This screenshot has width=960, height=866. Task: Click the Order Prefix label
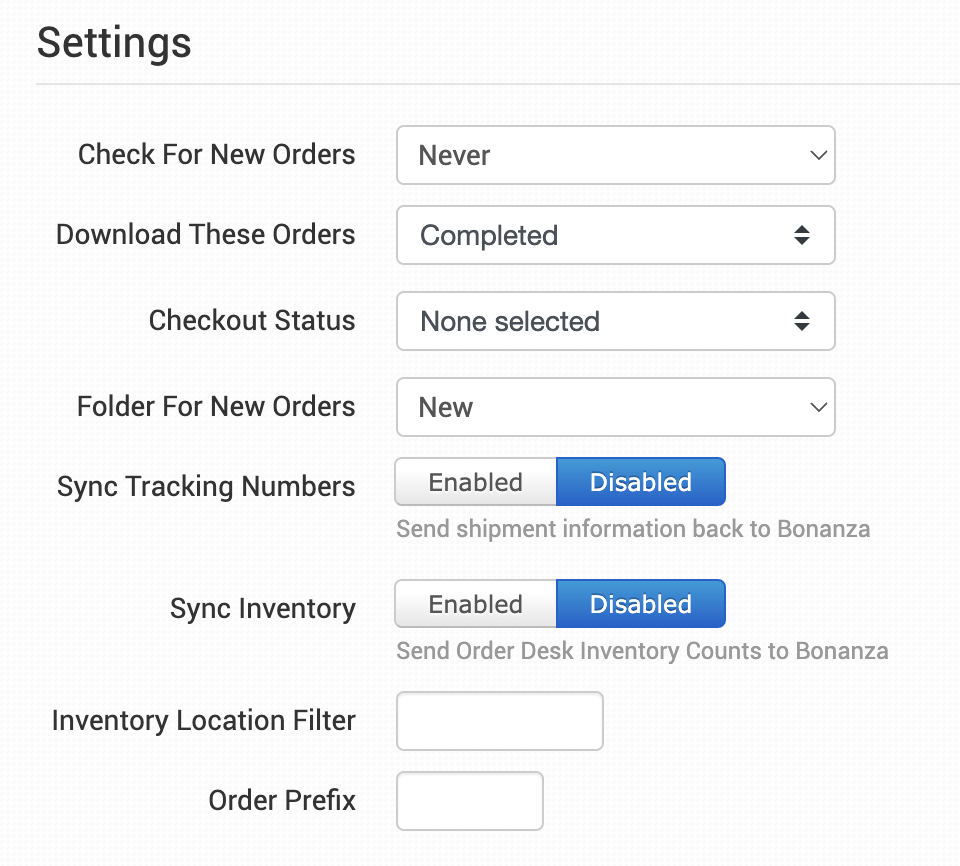point(282,801)
